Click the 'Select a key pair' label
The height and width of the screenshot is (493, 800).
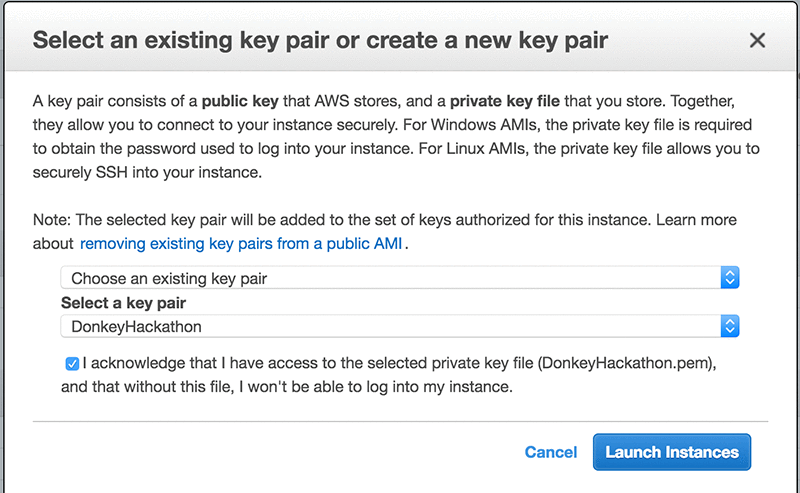[x=123, y=303]
